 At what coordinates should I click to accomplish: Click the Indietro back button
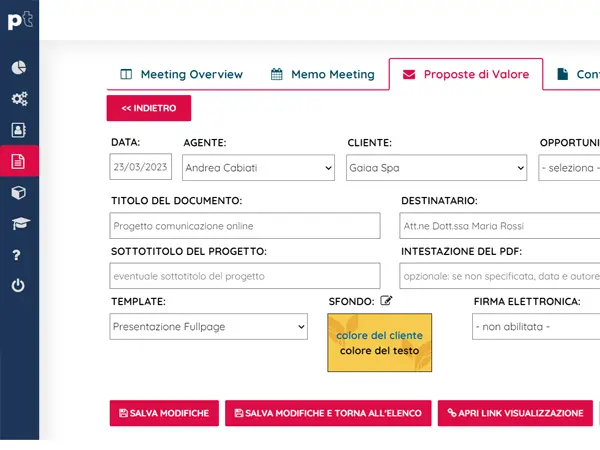click(x=148, y=108)
